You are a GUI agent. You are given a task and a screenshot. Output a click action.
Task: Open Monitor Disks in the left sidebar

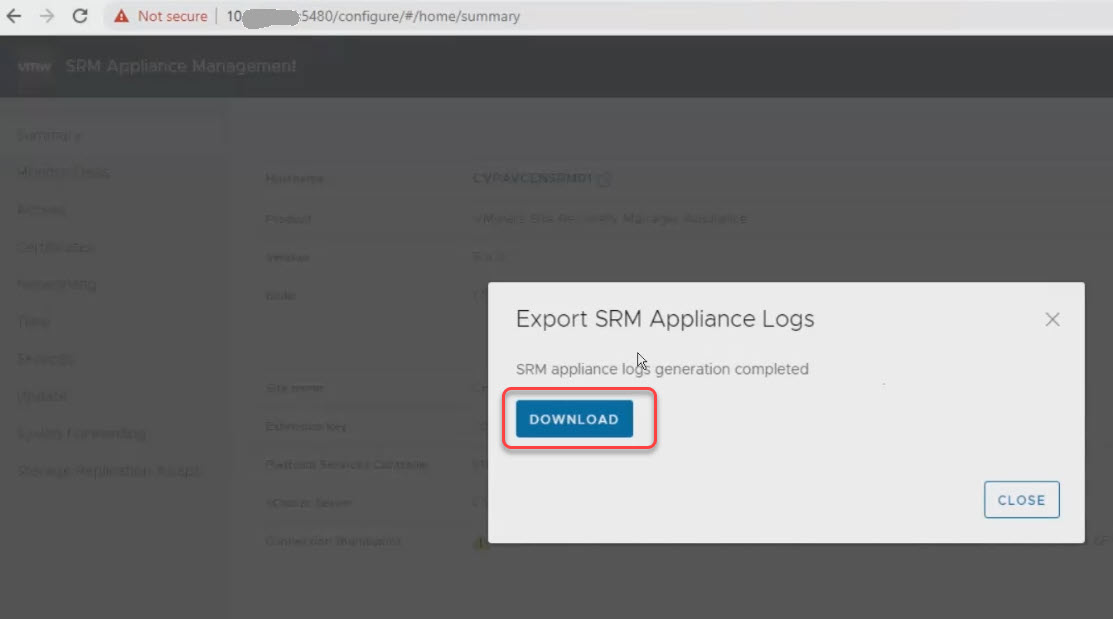coord(63,172)
